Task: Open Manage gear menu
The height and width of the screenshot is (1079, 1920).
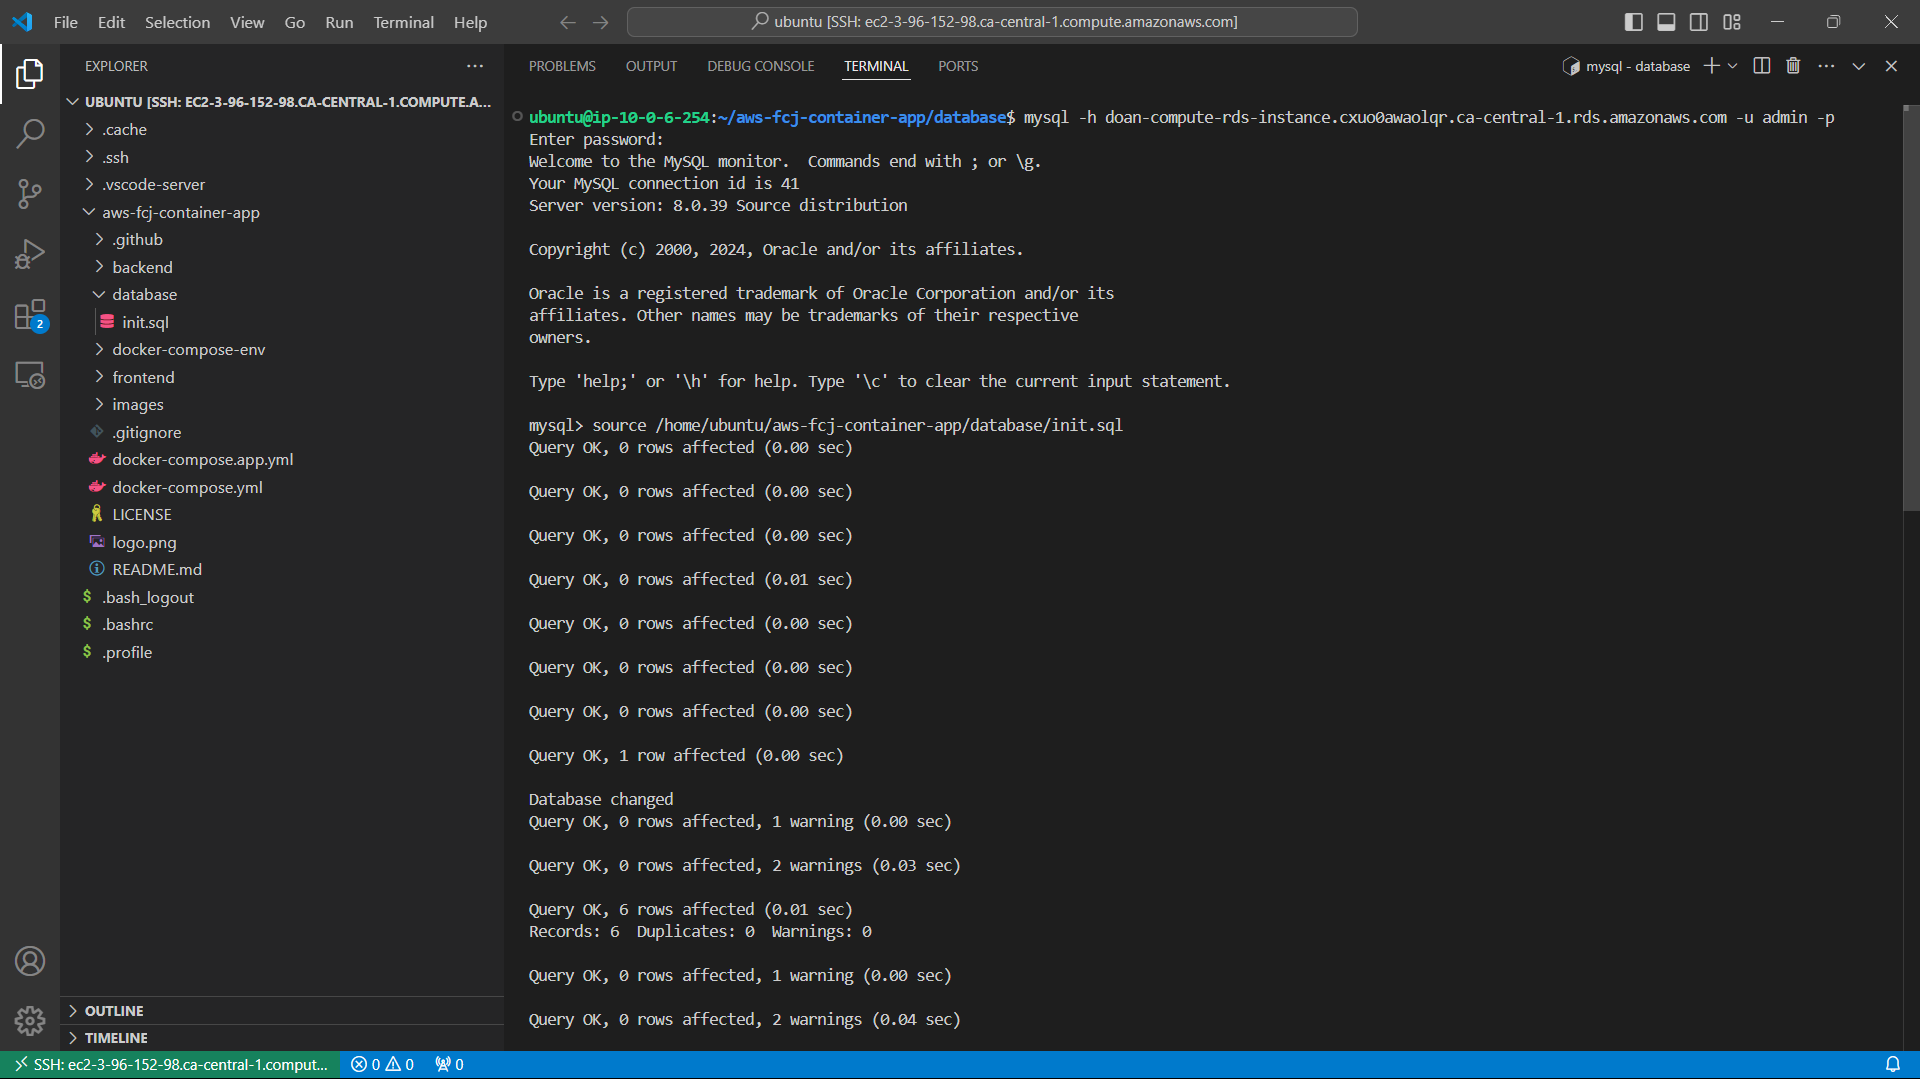Action: (30, 1020)
